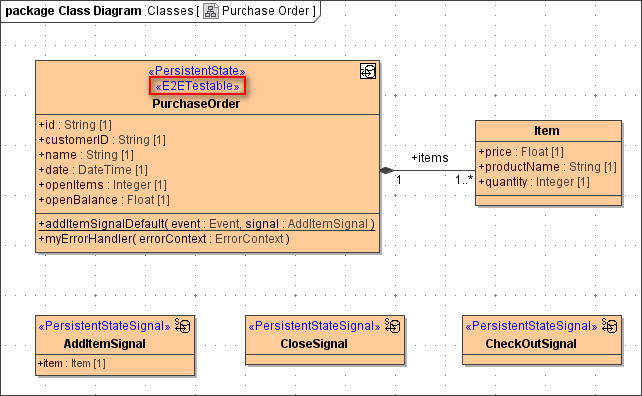Click the package diagram icon in the header
This screenshot has height=396, width=642.
[x=211, y=11]
